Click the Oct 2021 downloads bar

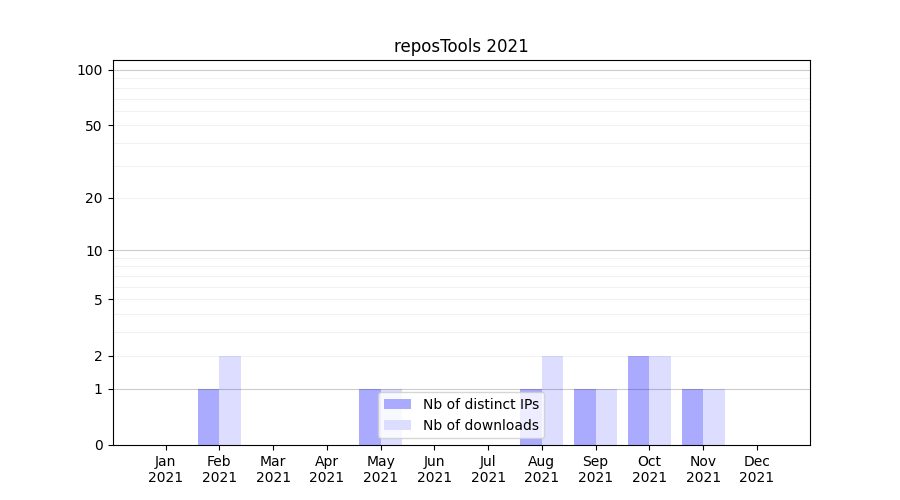[x=660, y=400]
